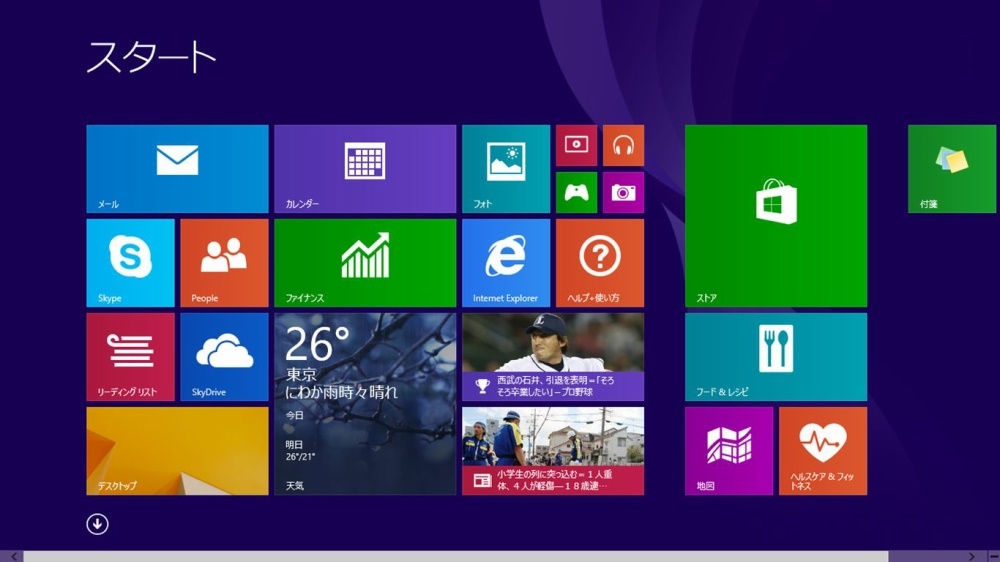Open the Help + Tips (ヘルプ+使い方) tile
1000x562 pixels.
coord(599,262)
